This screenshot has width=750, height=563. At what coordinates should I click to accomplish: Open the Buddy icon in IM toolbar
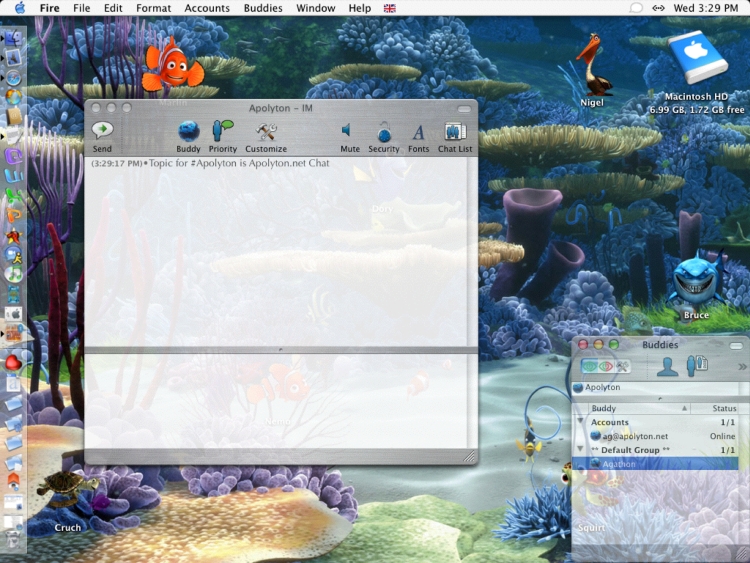tap(188, 131)
